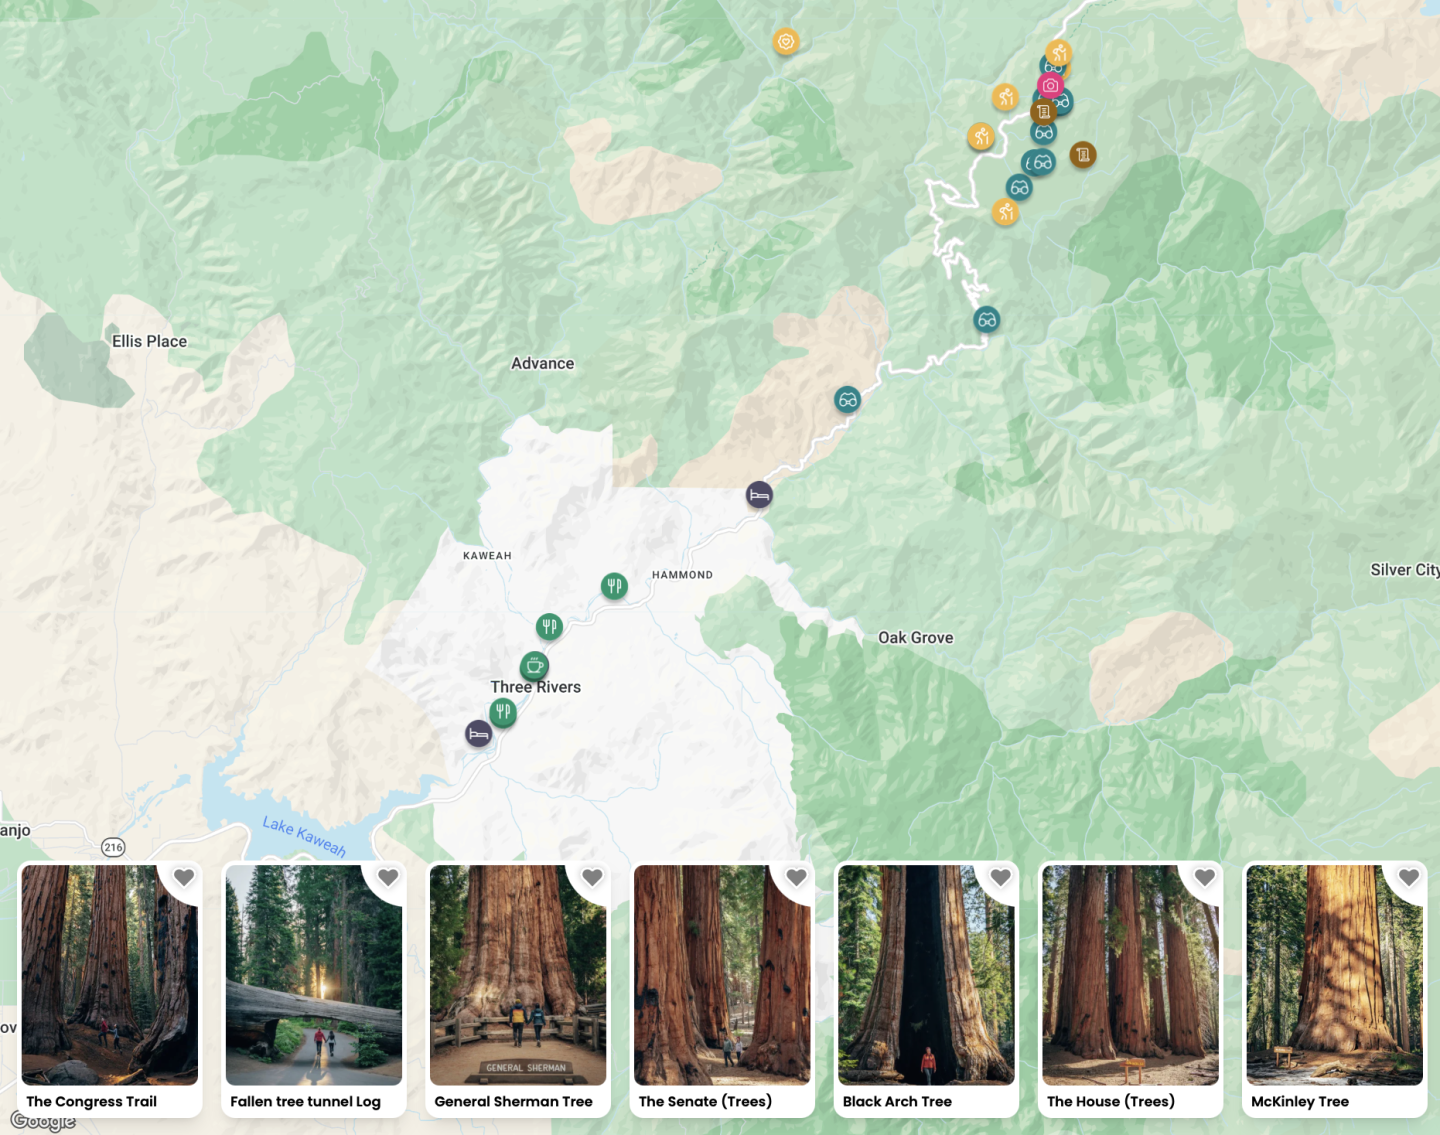Click the restaurant marker south of Three Rivers

[502, 711]
